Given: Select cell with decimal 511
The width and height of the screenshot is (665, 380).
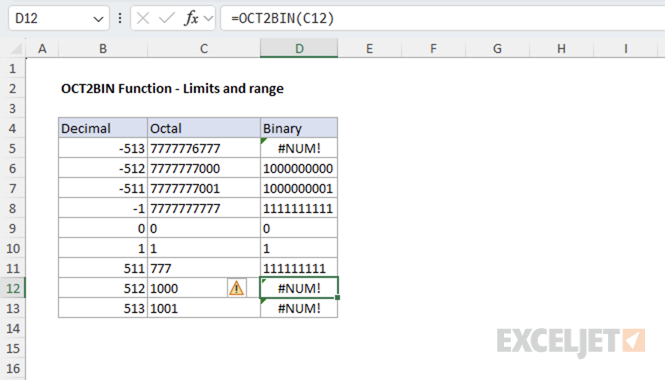Looking at the screenshot, I should click(103, 268).
